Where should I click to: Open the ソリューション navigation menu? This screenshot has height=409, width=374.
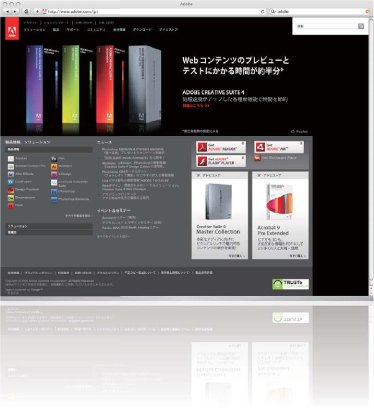coord(35,30)
